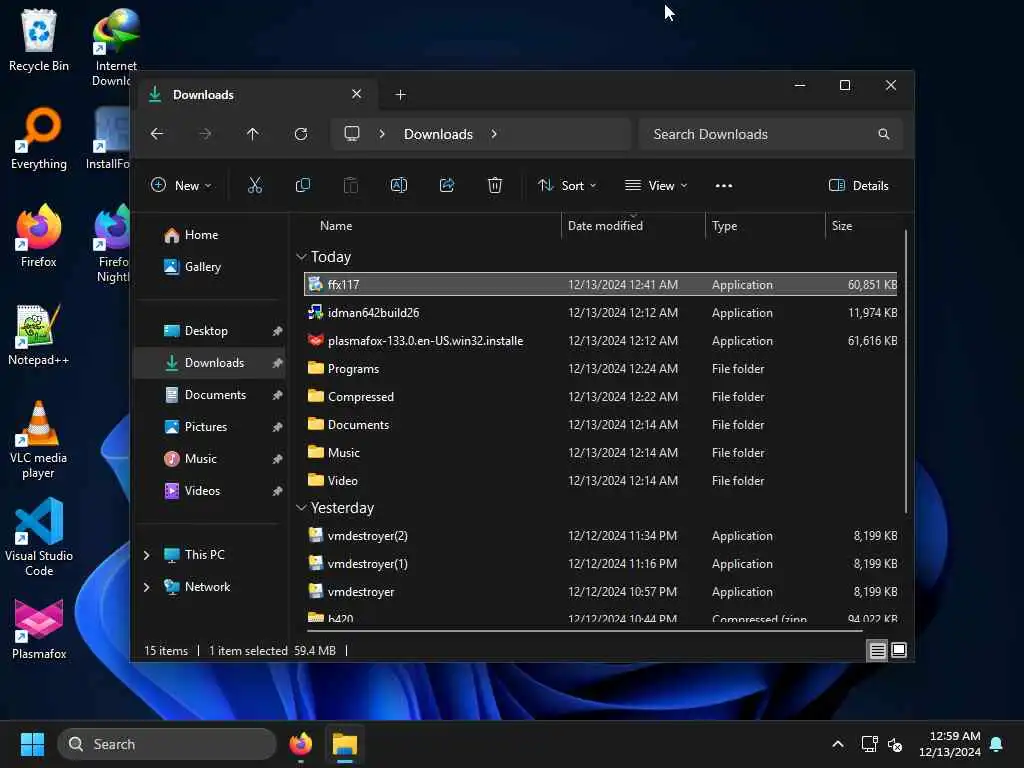
Task: Click the Search Downloads field
Action: 771,134
